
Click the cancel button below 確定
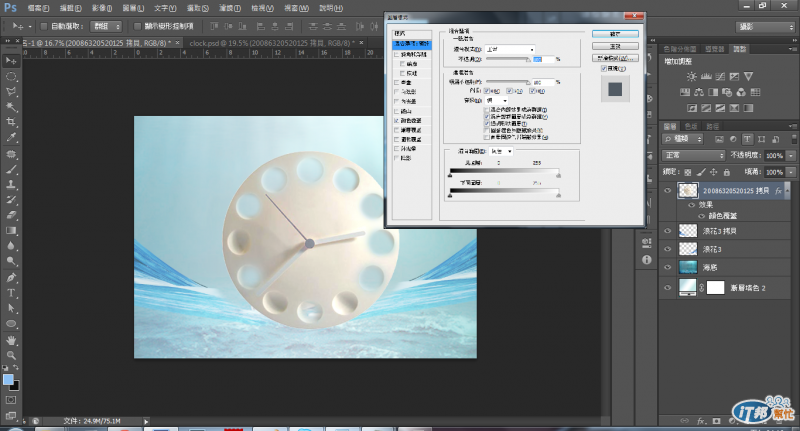click(615, 46)
